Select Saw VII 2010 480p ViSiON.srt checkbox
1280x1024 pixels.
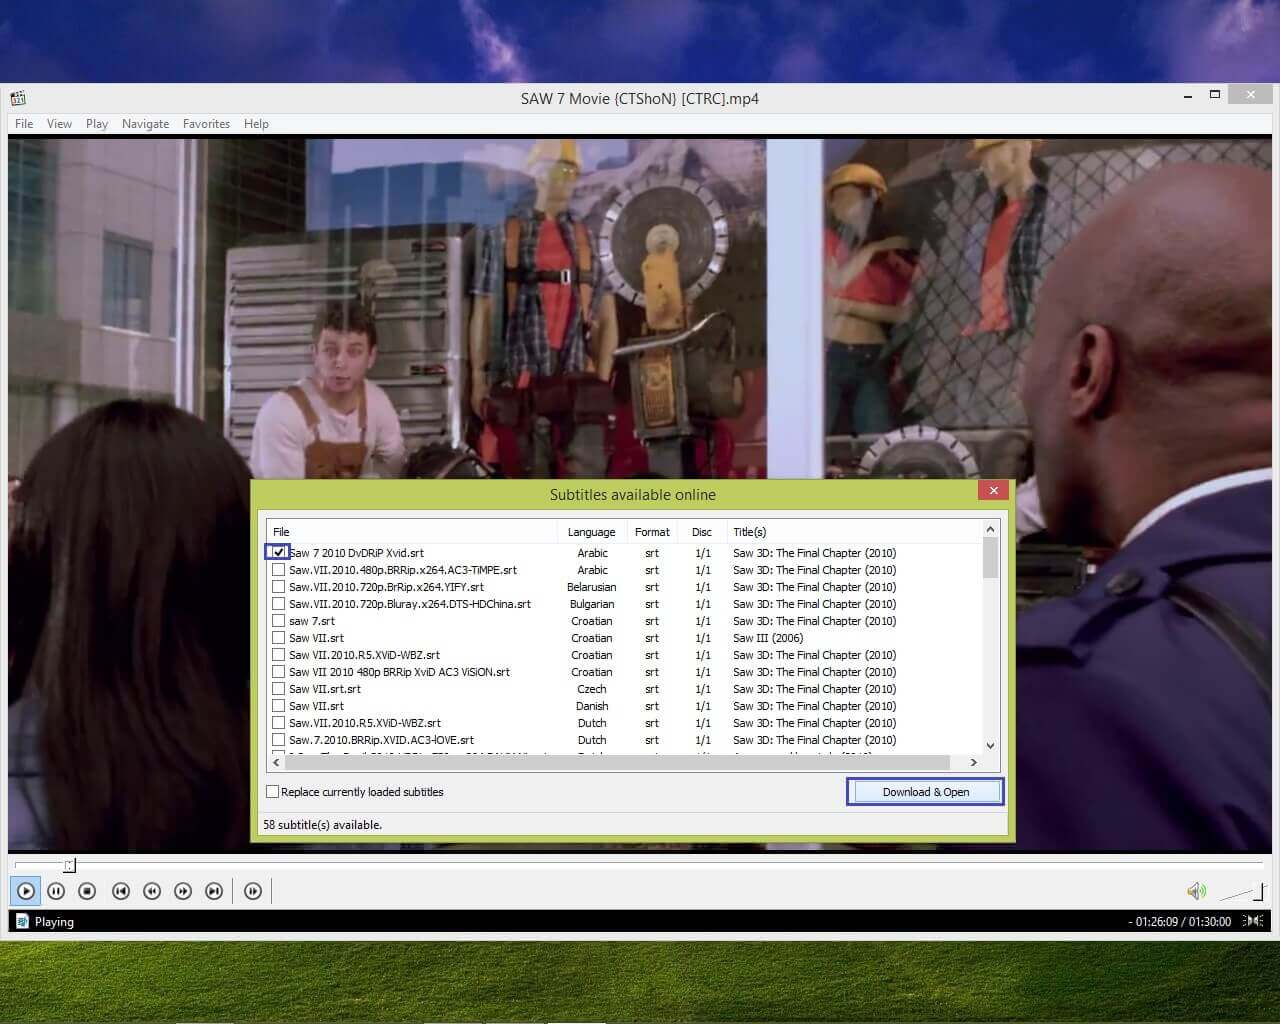278,672
